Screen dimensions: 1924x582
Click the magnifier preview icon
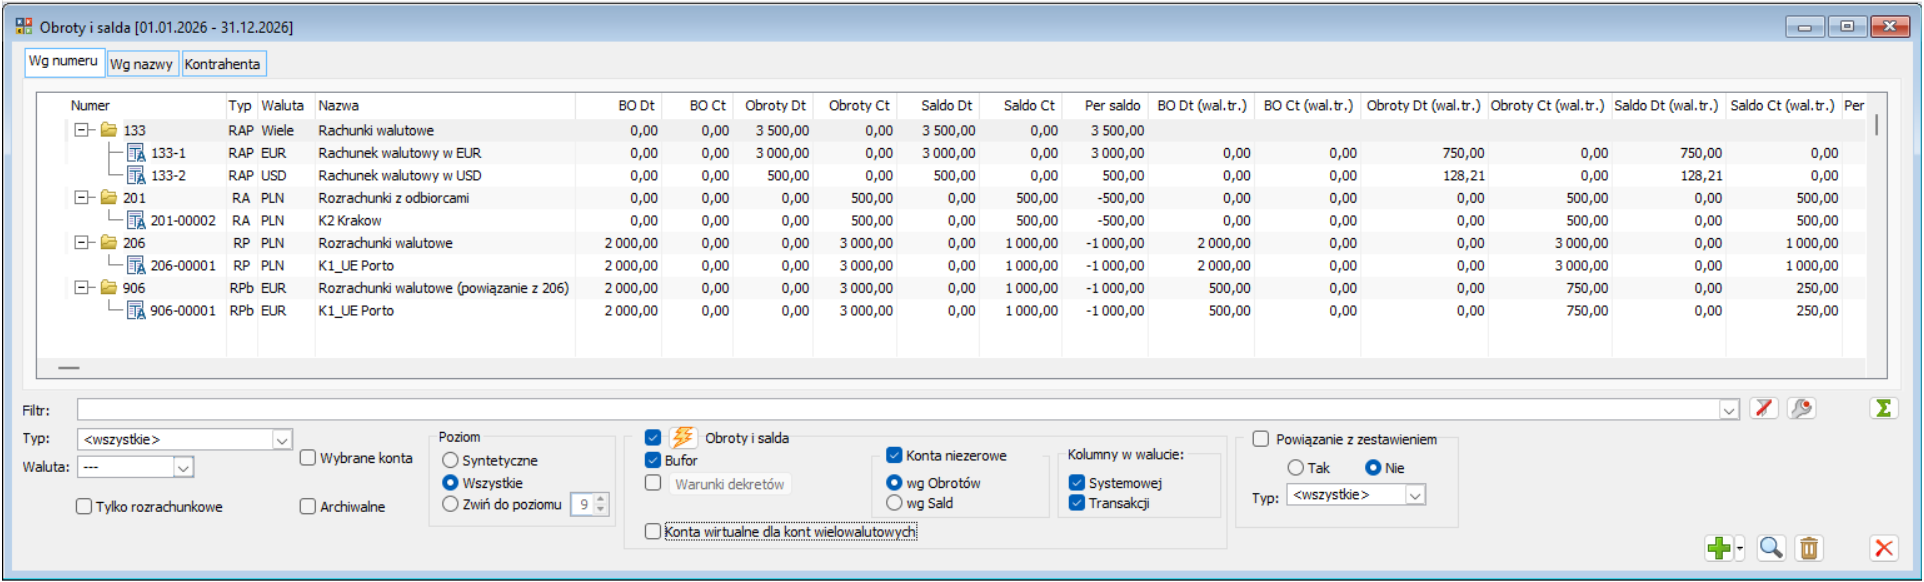point(1771,548)
